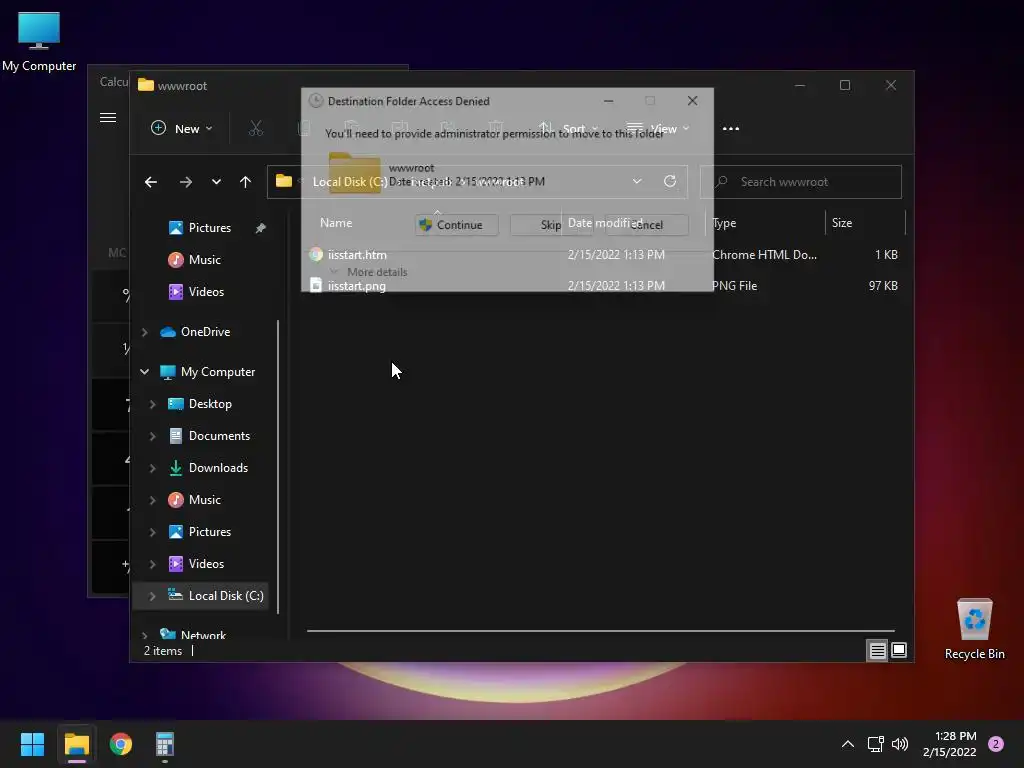Screen dimensions: 1024x768
Task: Show hidden tray icons
Action: [848, 744]
